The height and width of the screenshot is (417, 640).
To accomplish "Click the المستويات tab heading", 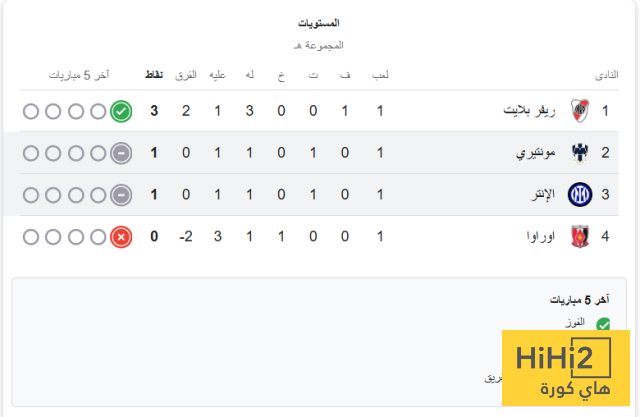I will 320,22.
